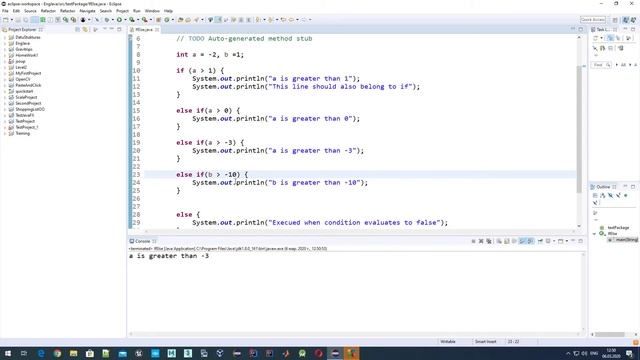Viewport: 640px width, 360px height.
Task: Open the Edit menu
Action: click(16, 11)
